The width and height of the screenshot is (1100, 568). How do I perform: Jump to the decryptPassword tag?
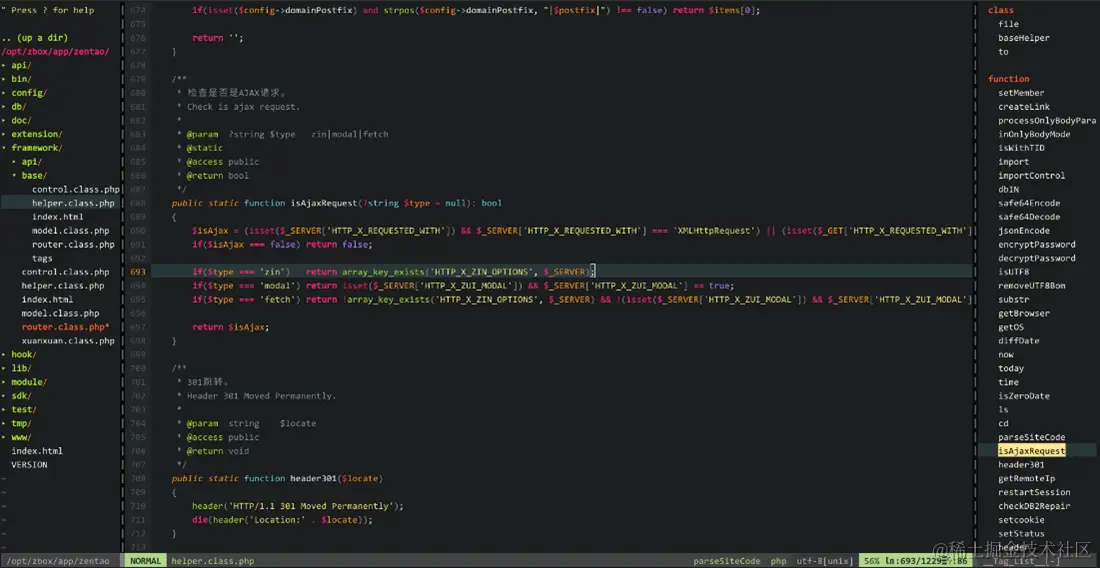point(1037,258)
